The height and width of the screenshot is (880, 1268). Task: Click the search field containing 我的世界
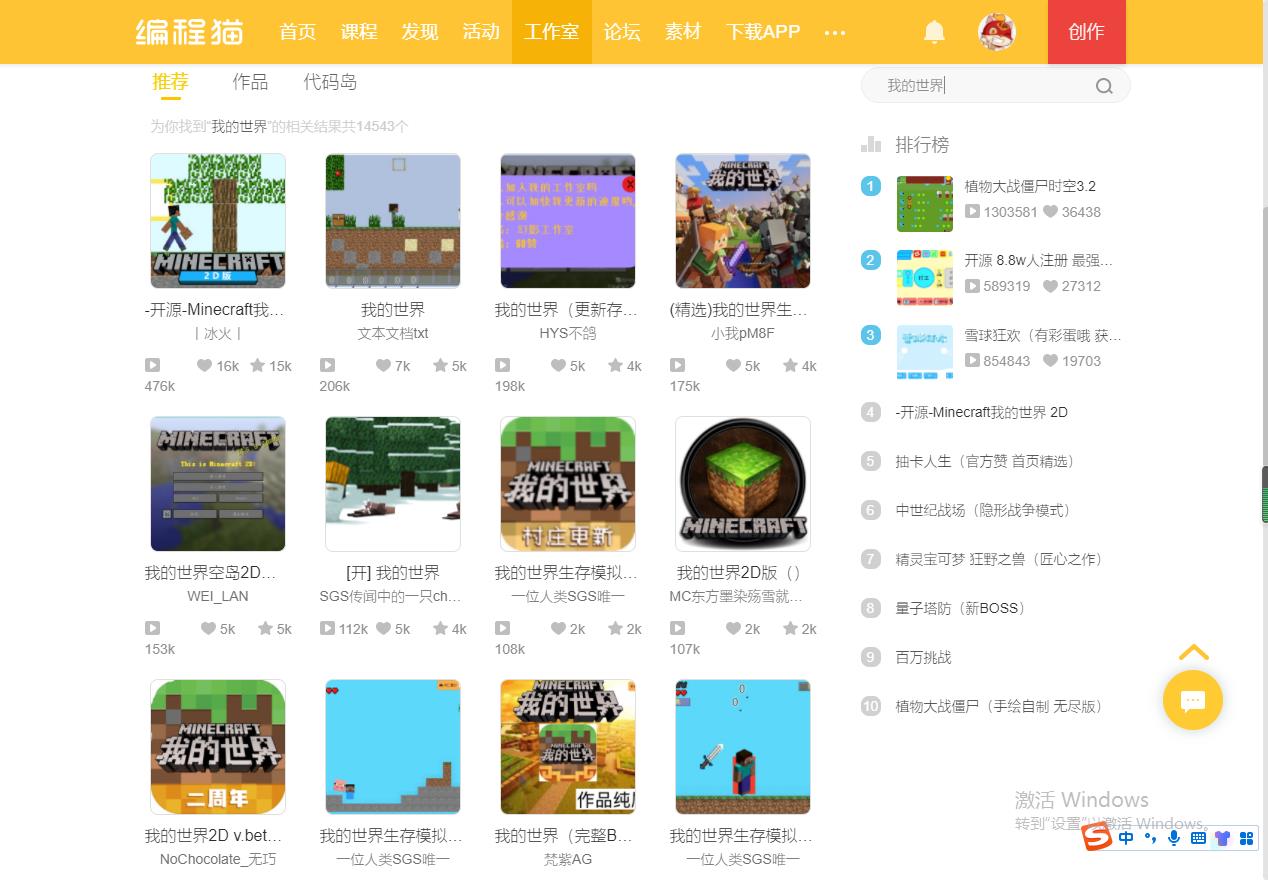(x=996, y=86)
